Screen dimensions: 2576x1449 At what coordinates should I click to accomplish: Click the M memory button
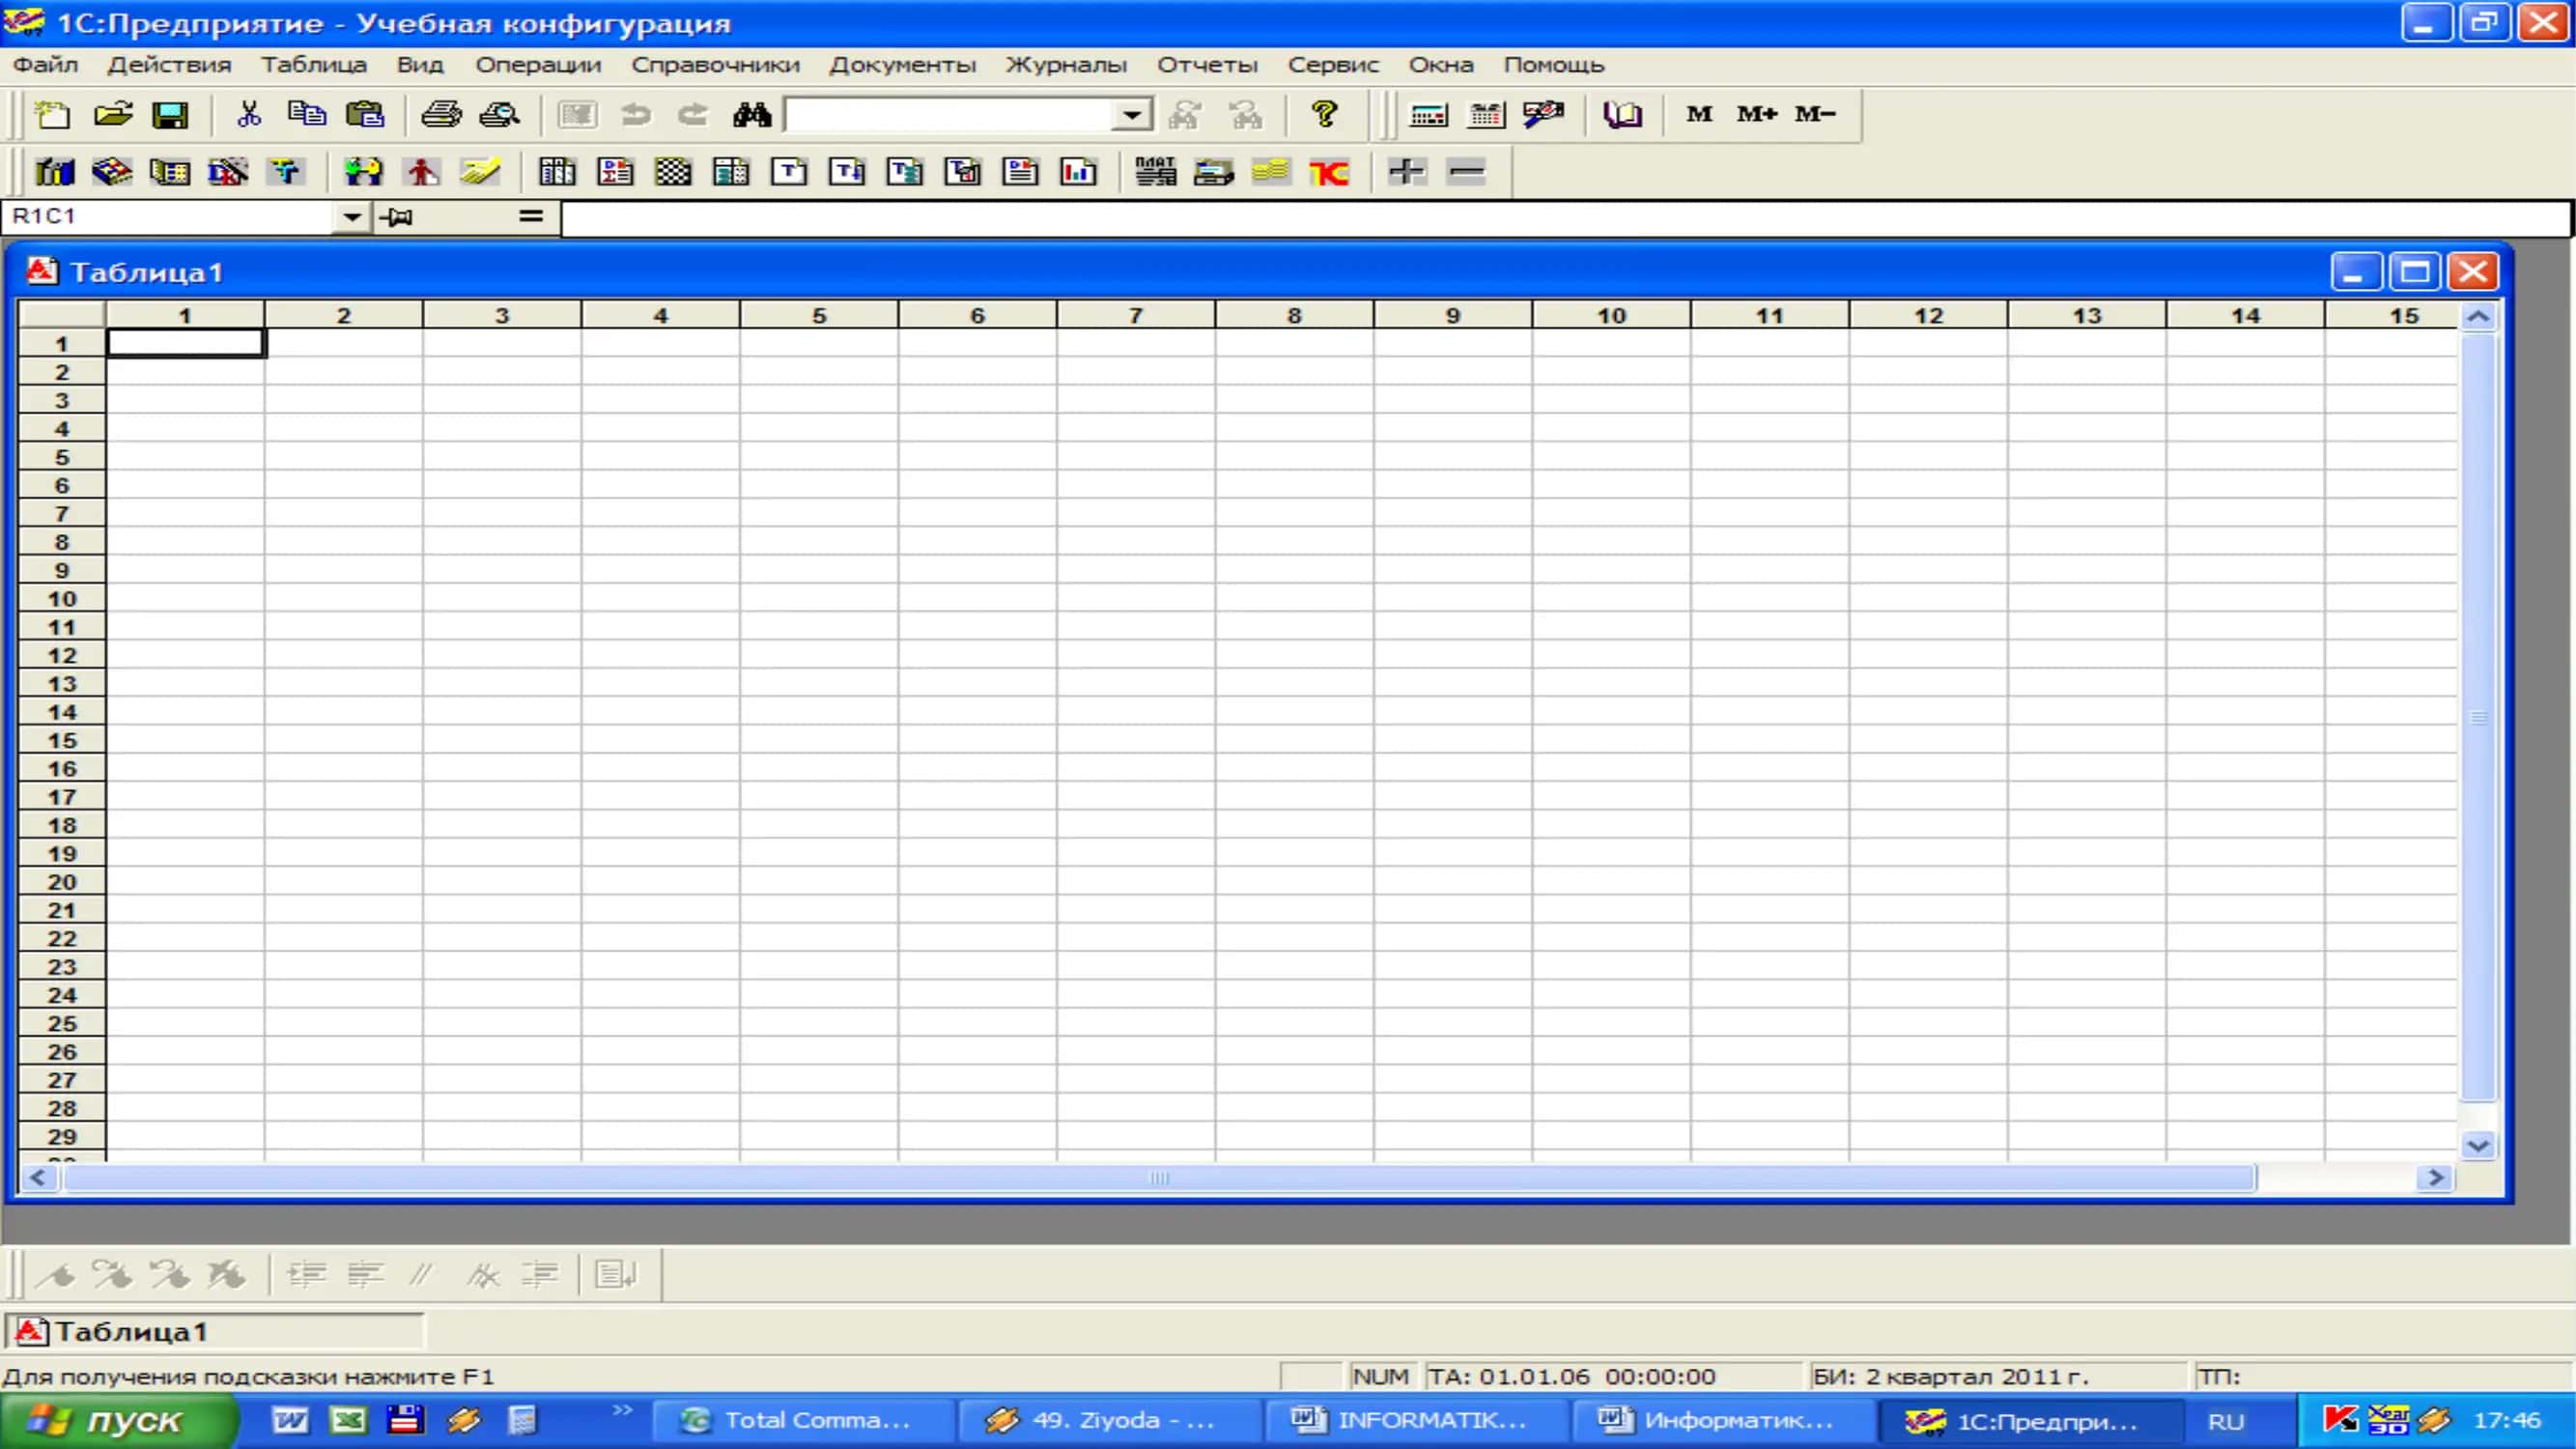1699,114
